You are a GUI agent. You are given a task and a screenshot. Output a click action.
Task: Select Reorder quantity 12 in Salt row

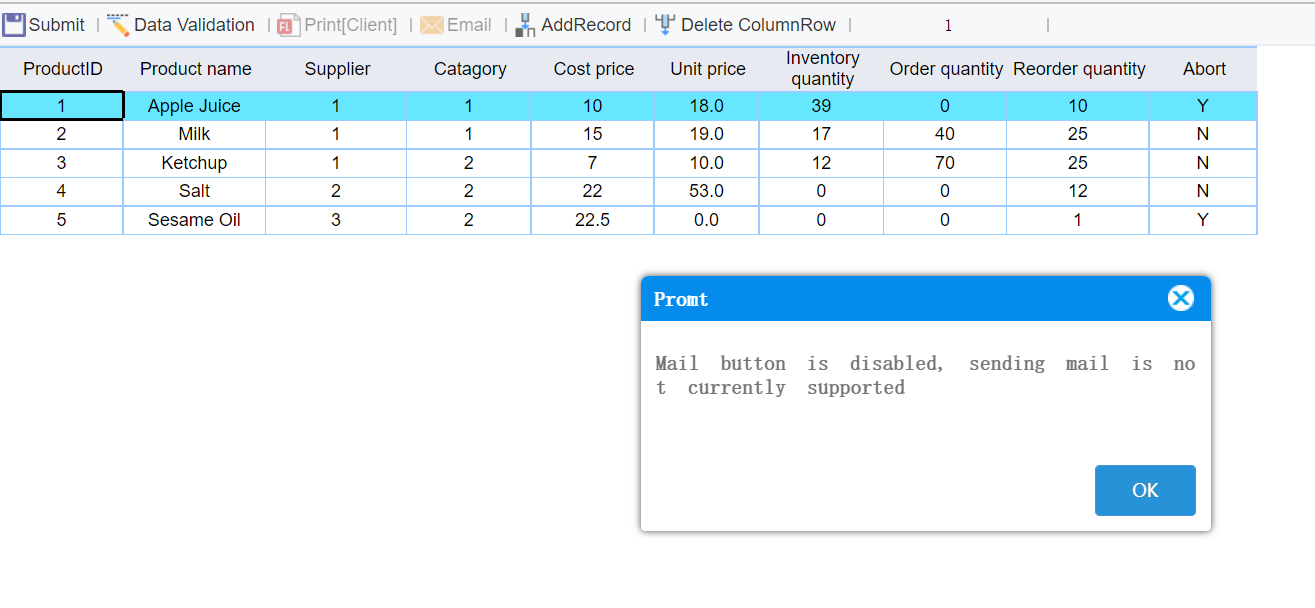click(1078, 191)
